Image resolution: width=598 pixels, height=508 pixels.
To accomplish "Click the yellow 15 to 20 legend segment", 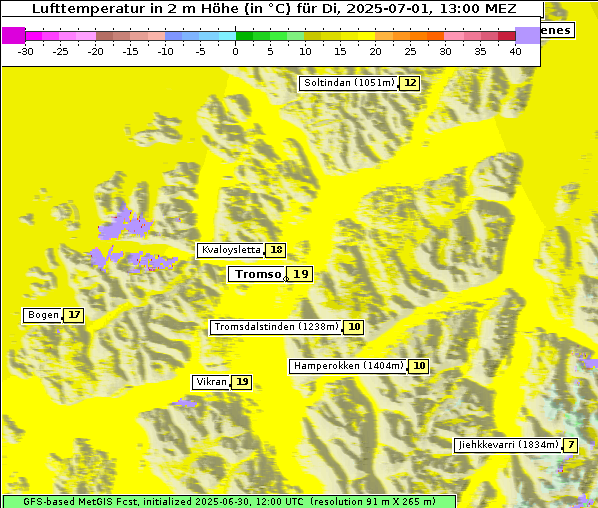I will [x=358, y=36].
